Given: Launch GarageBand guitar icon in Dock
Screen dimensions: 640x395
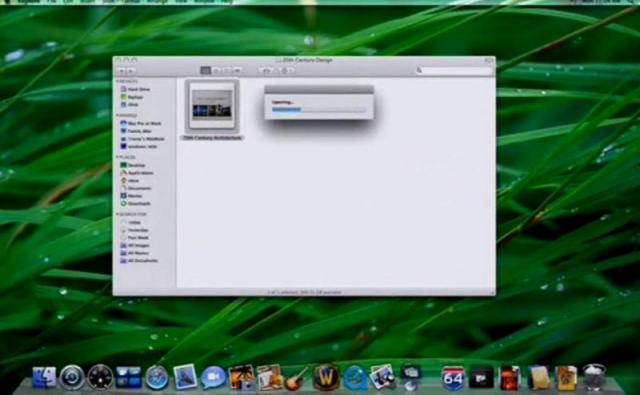Looking at the screenshot, I should coord(296,378).
